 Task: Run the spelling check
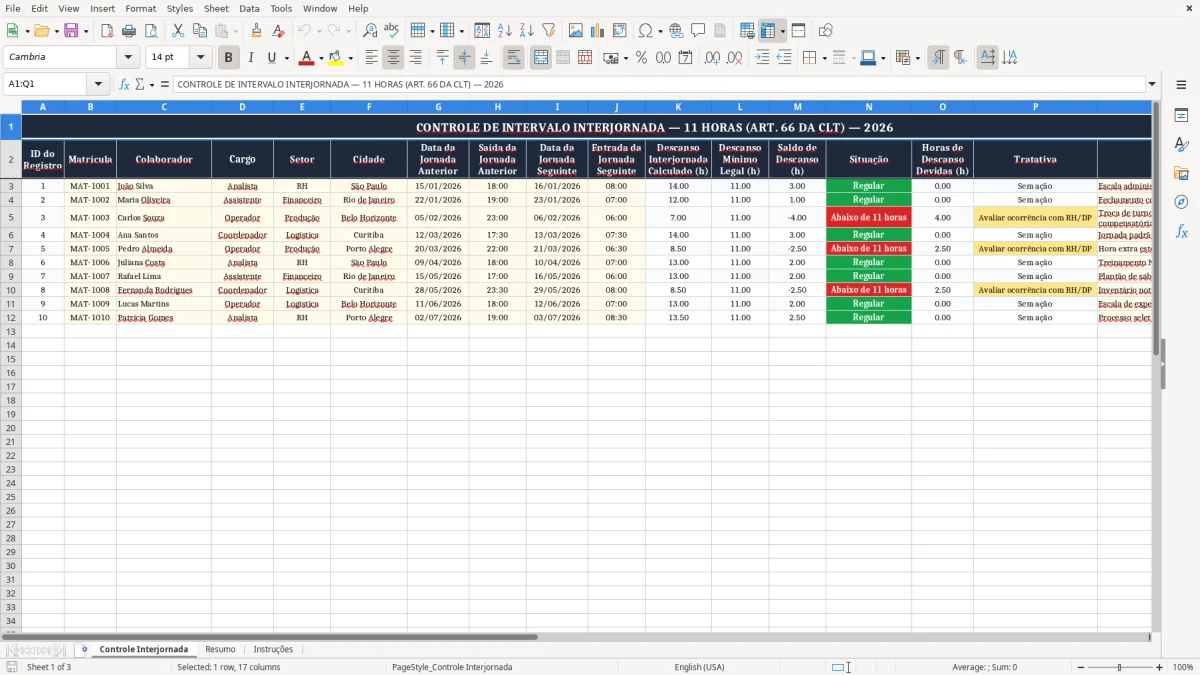[x=392, y=31]
